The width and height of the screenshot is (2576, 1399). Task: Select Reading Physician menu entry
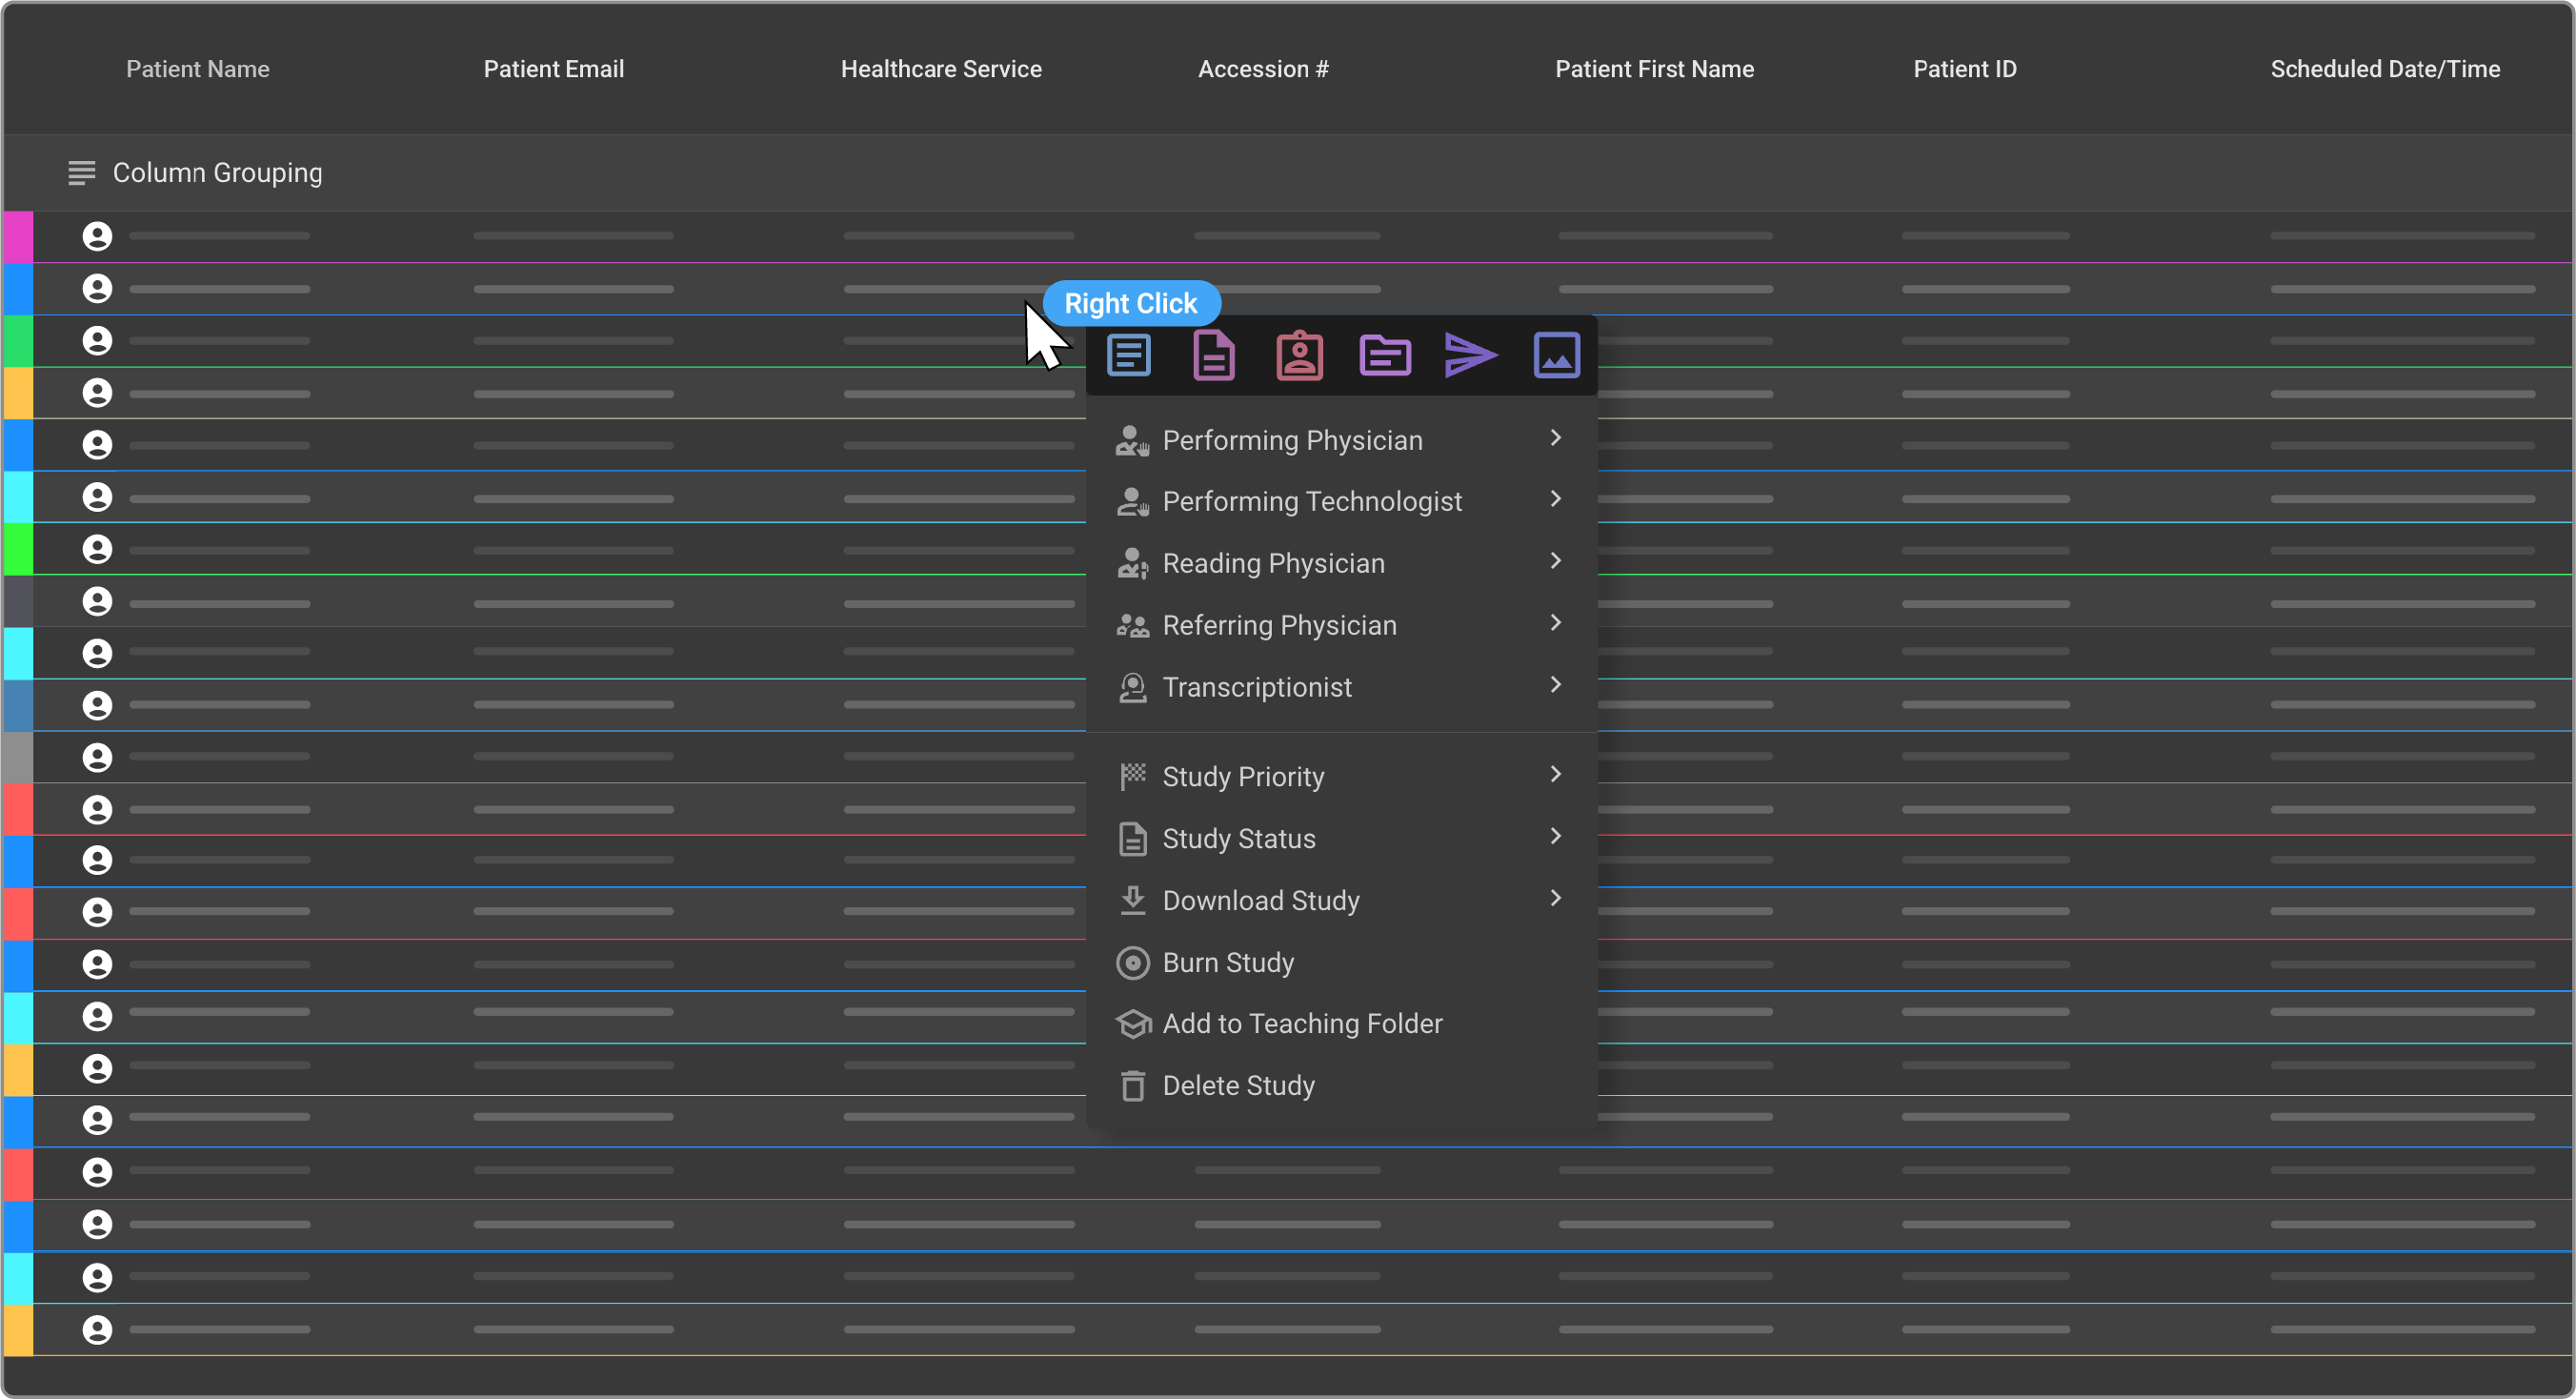[x=1273, y=564]
